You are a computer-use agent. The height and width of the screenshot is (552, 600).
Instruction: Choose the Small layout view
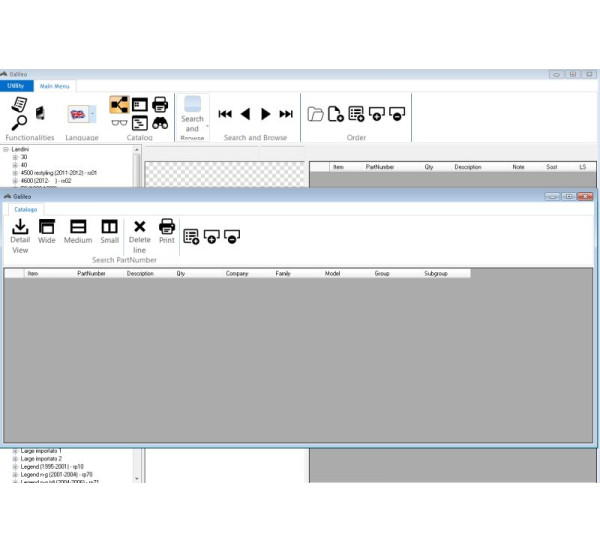(109, 227)
